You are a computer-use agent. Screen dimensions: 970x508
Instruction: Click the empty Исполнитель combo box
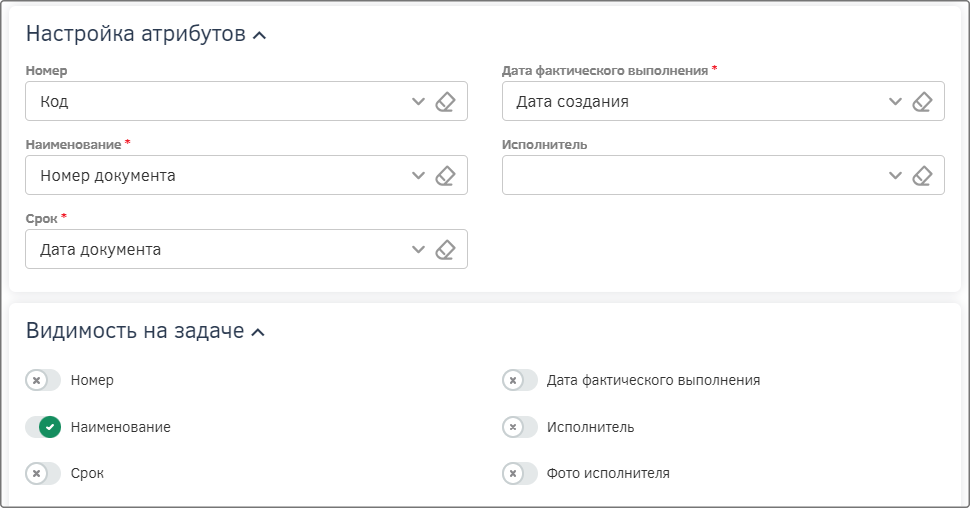[723, 175]
